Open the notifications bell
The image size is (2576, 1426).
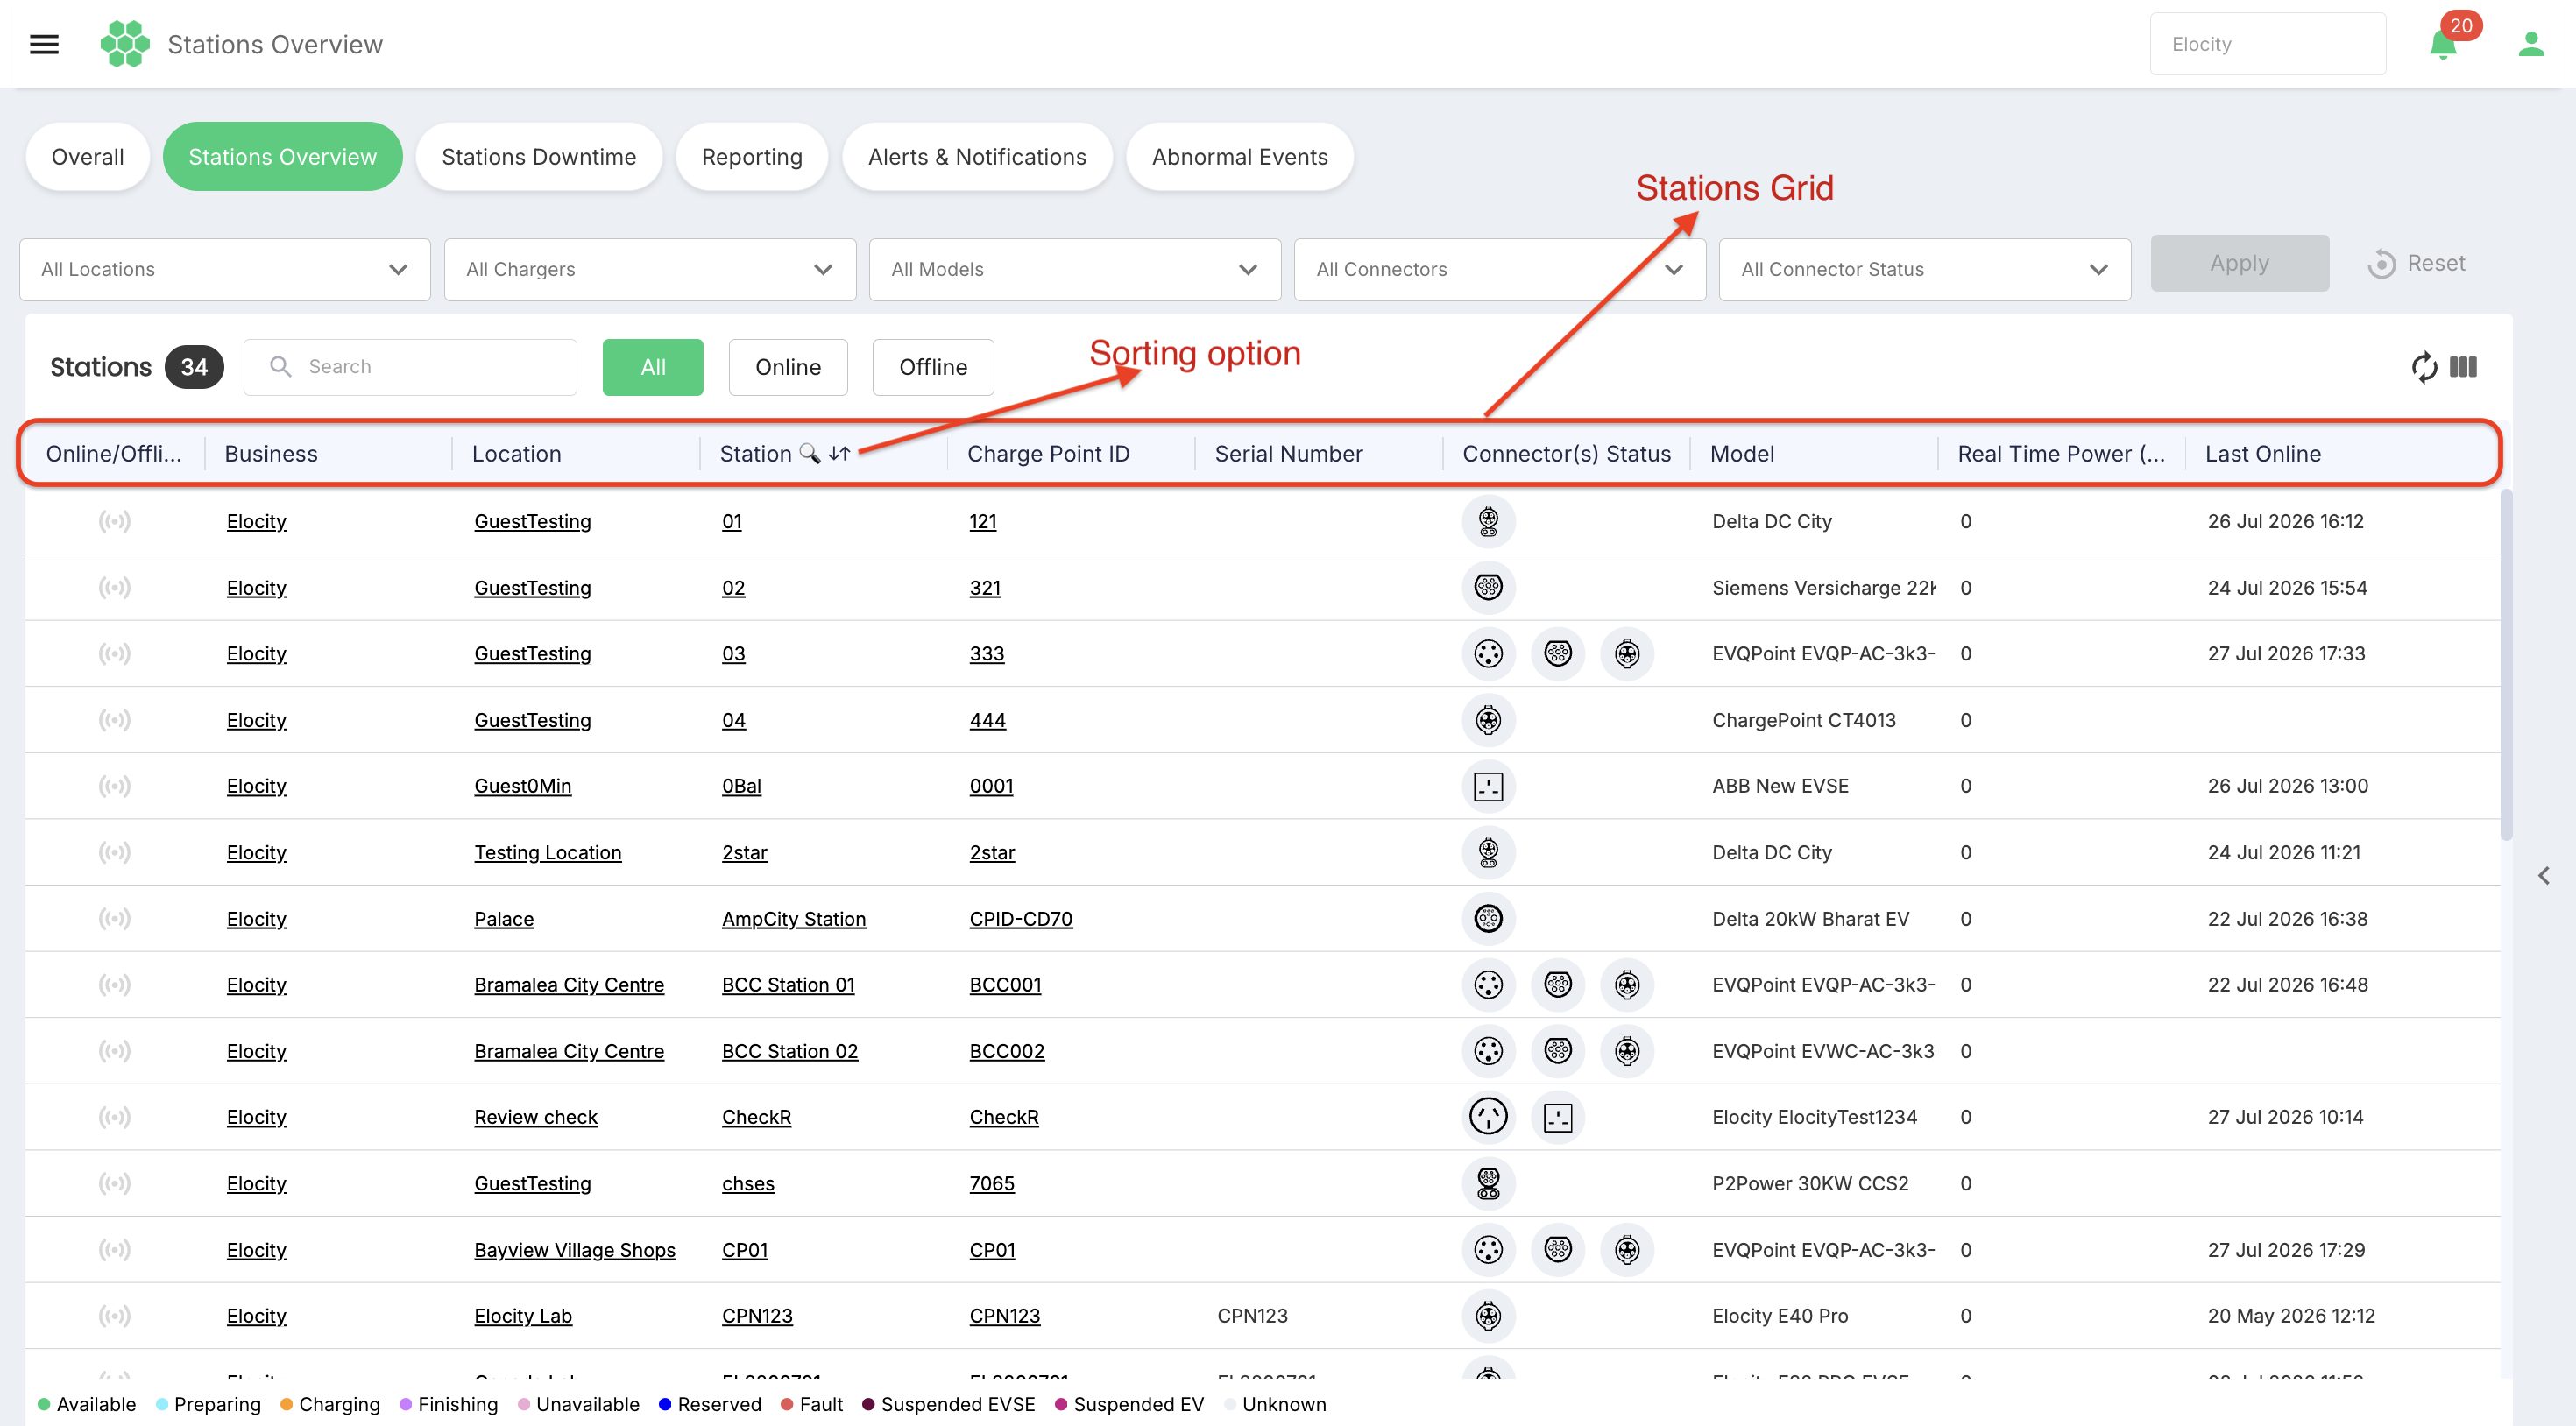(2443, 45)
